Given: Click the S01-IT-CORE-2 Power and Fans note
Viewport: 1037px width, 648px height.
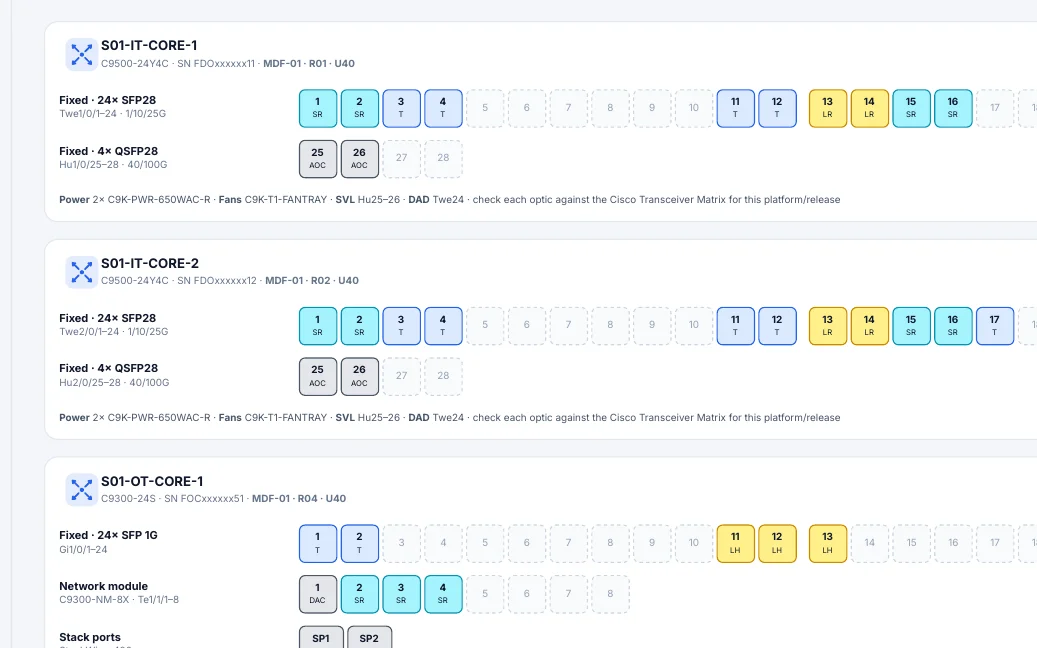Looking at the screenshot, I should tap(450, 418).
